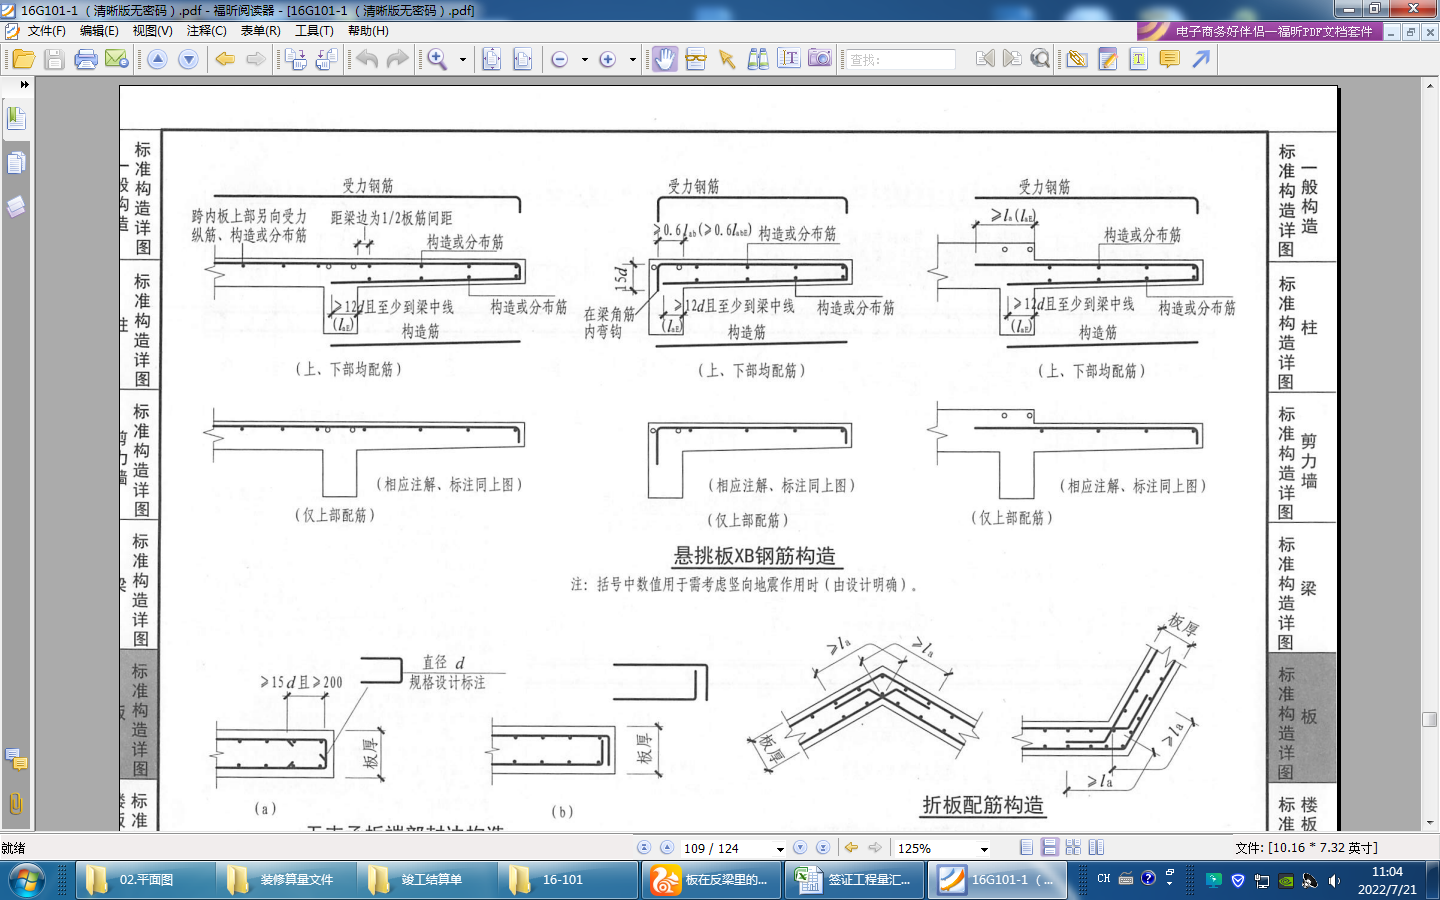This screenshot has width=1440, height=900.
Task: Go to previous page up arrow
Action: [x=157, y=59]
